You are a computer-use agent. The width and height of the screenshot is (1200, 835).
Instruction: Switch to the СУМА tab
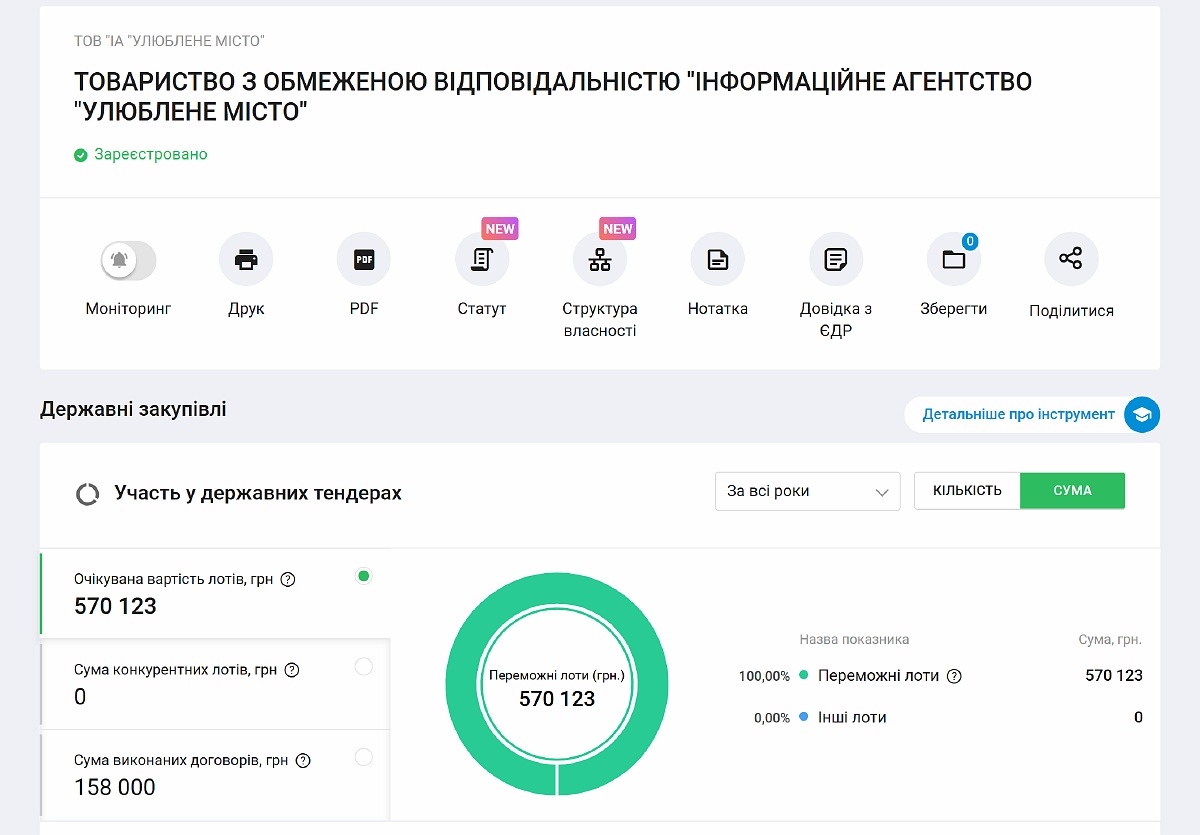pyautogui.click(x=1072, y=490)
